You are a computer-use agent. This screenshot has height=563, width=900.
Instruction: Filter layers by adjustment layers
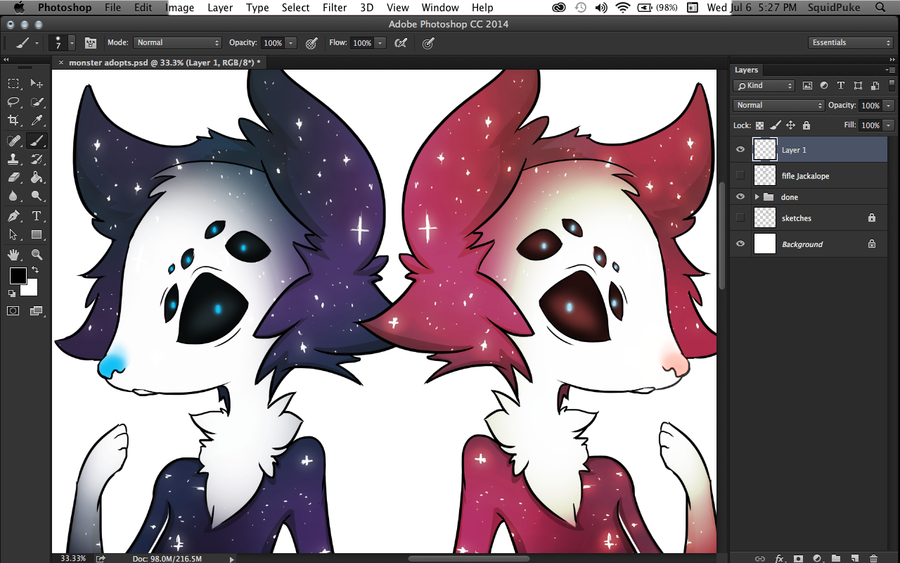pyautogui.click(x=824, y=86)
